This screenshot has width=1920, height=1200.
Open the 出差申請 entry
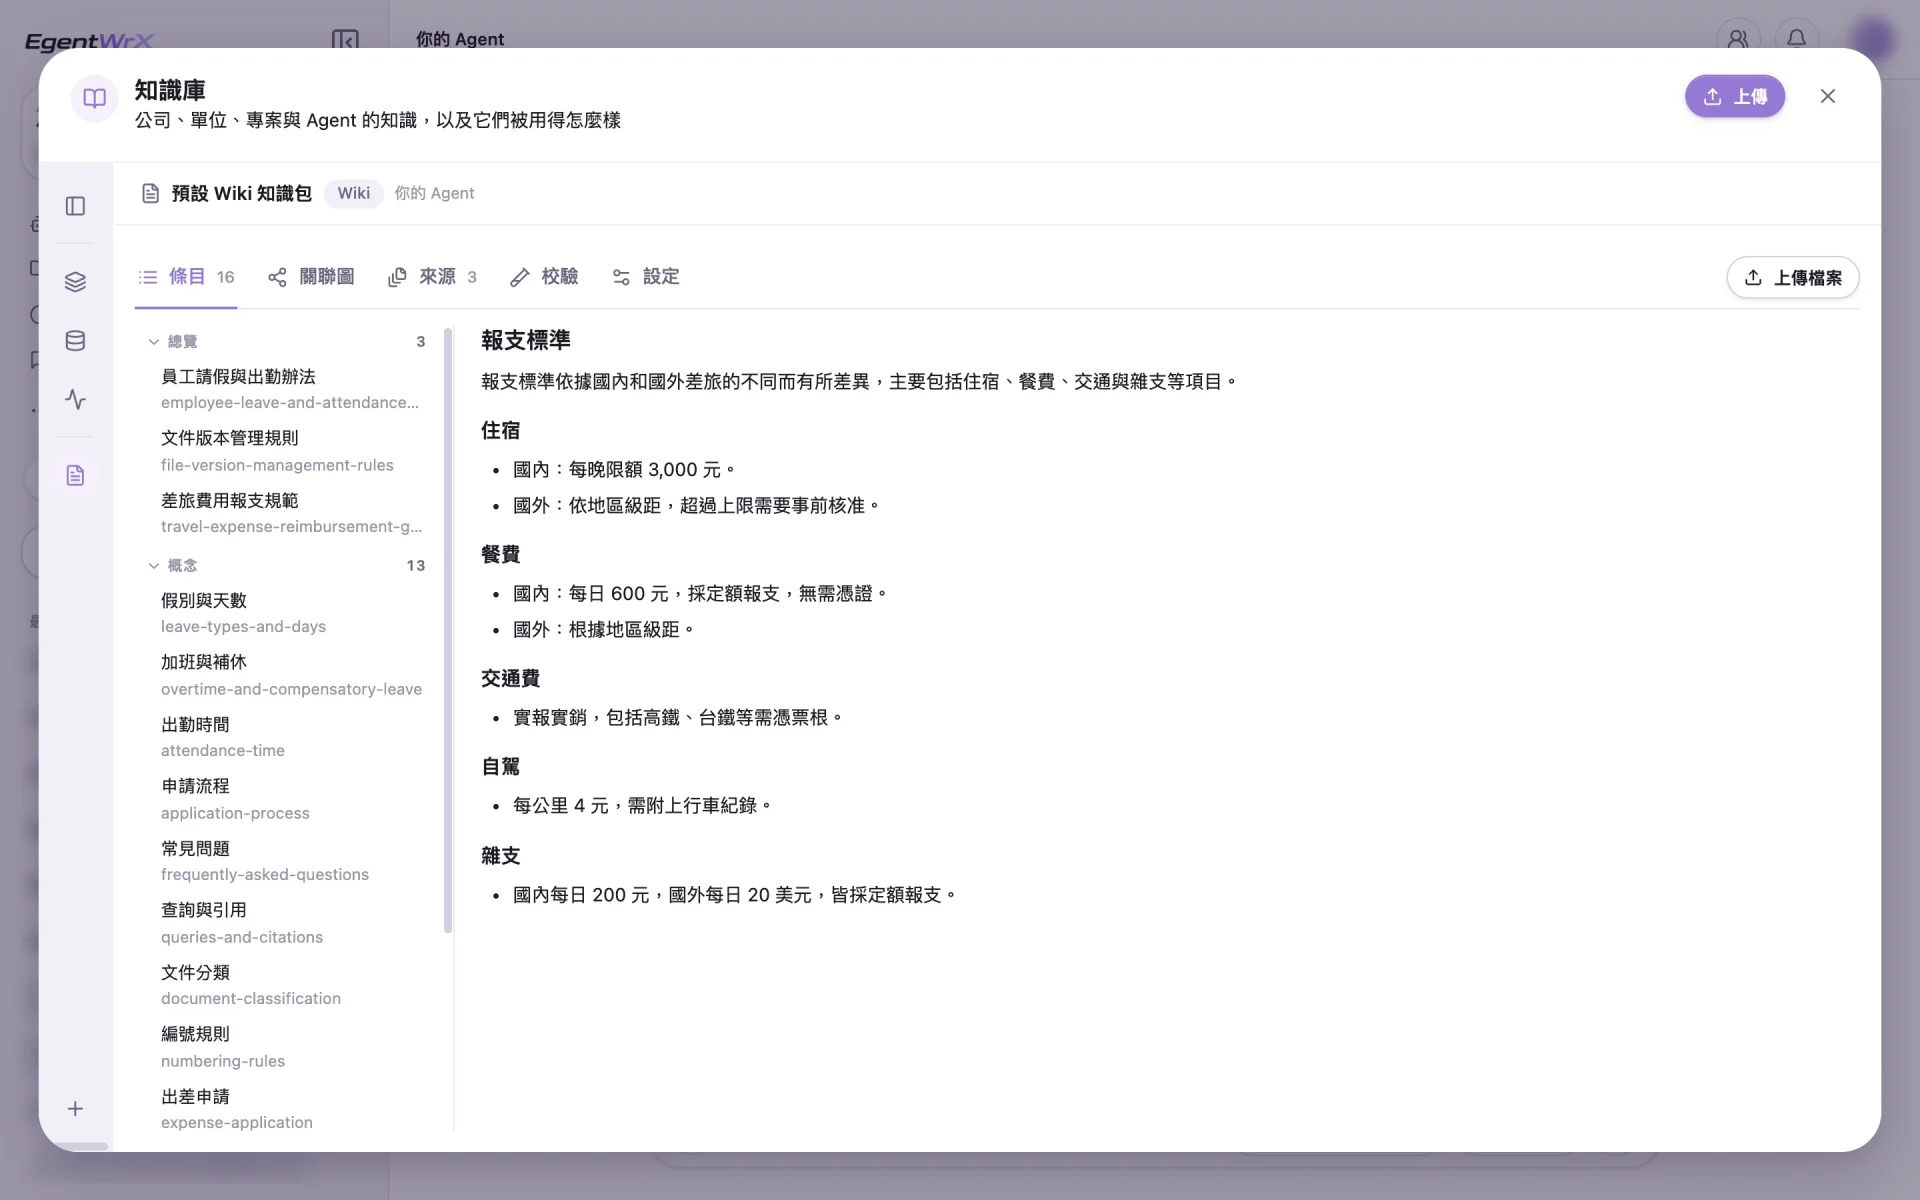pyautogui.click(x=290, y=1109)
